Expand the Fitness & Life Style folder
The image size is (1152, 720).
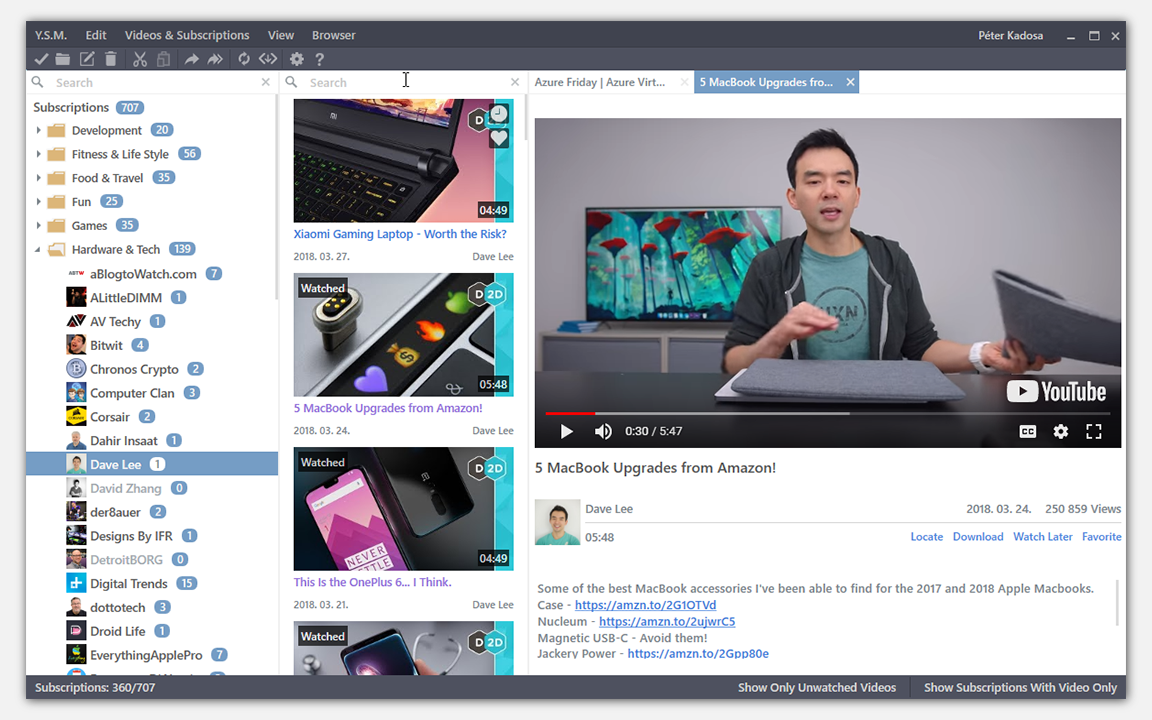pyautogui.click(x=38, y=154)
